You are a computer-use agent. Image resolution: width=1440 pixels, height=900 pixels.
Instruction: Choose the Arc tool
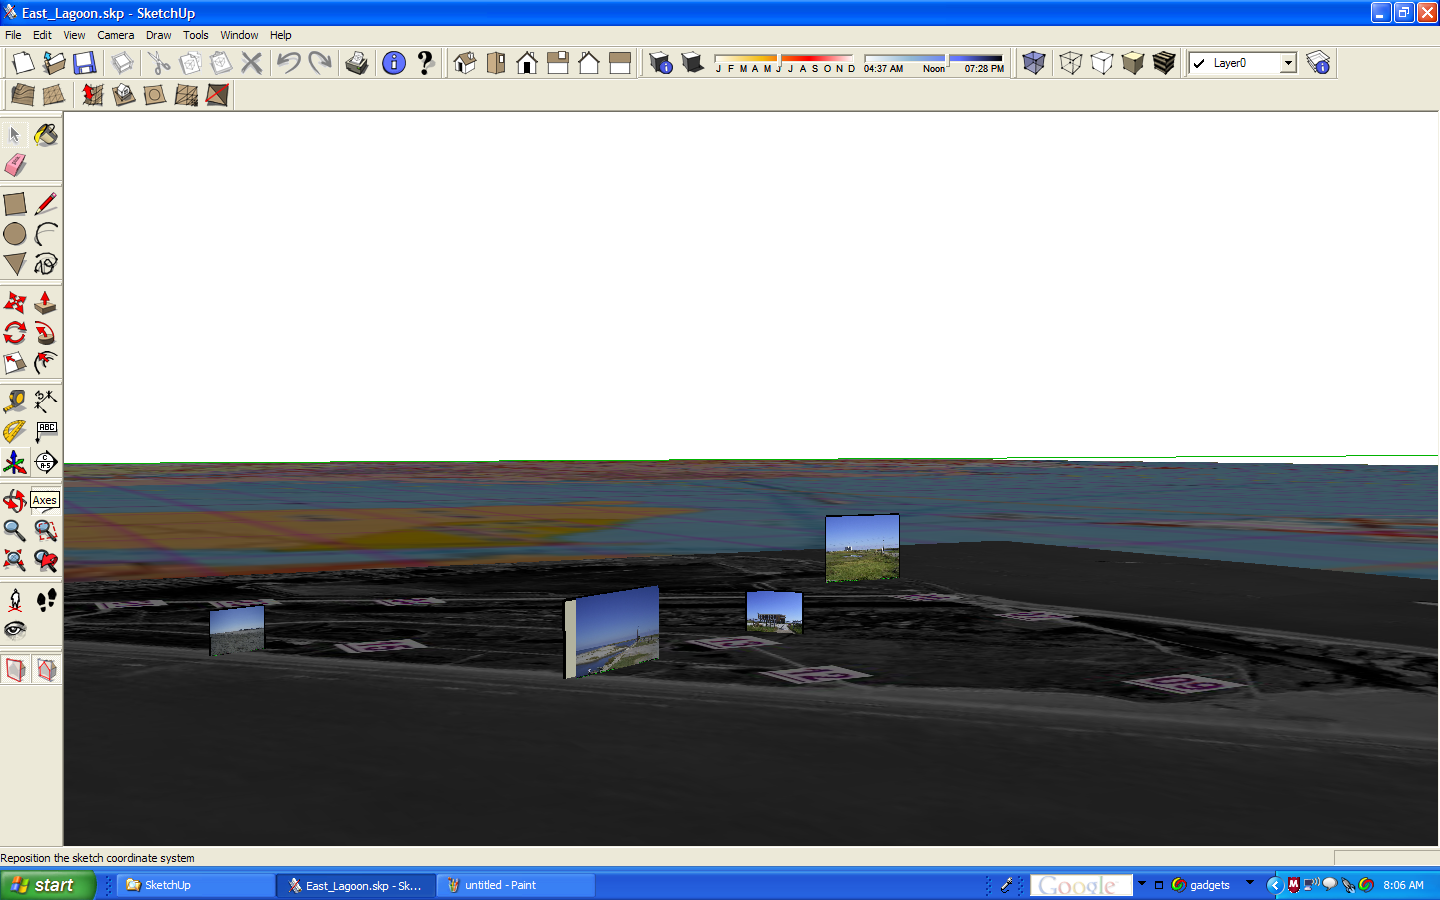tap(46, 234)
